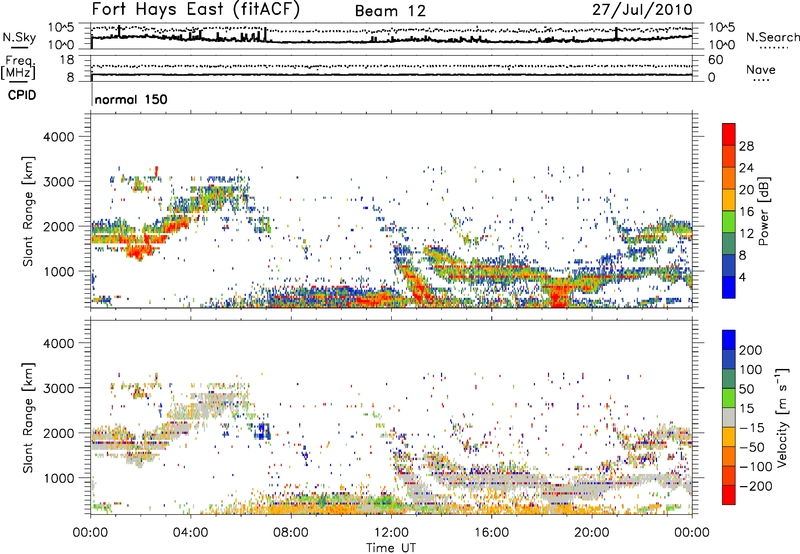The height and width of the screenshot is (554, 800).
Task: Click the '04:00' time tick label
Action: [190, 533]
